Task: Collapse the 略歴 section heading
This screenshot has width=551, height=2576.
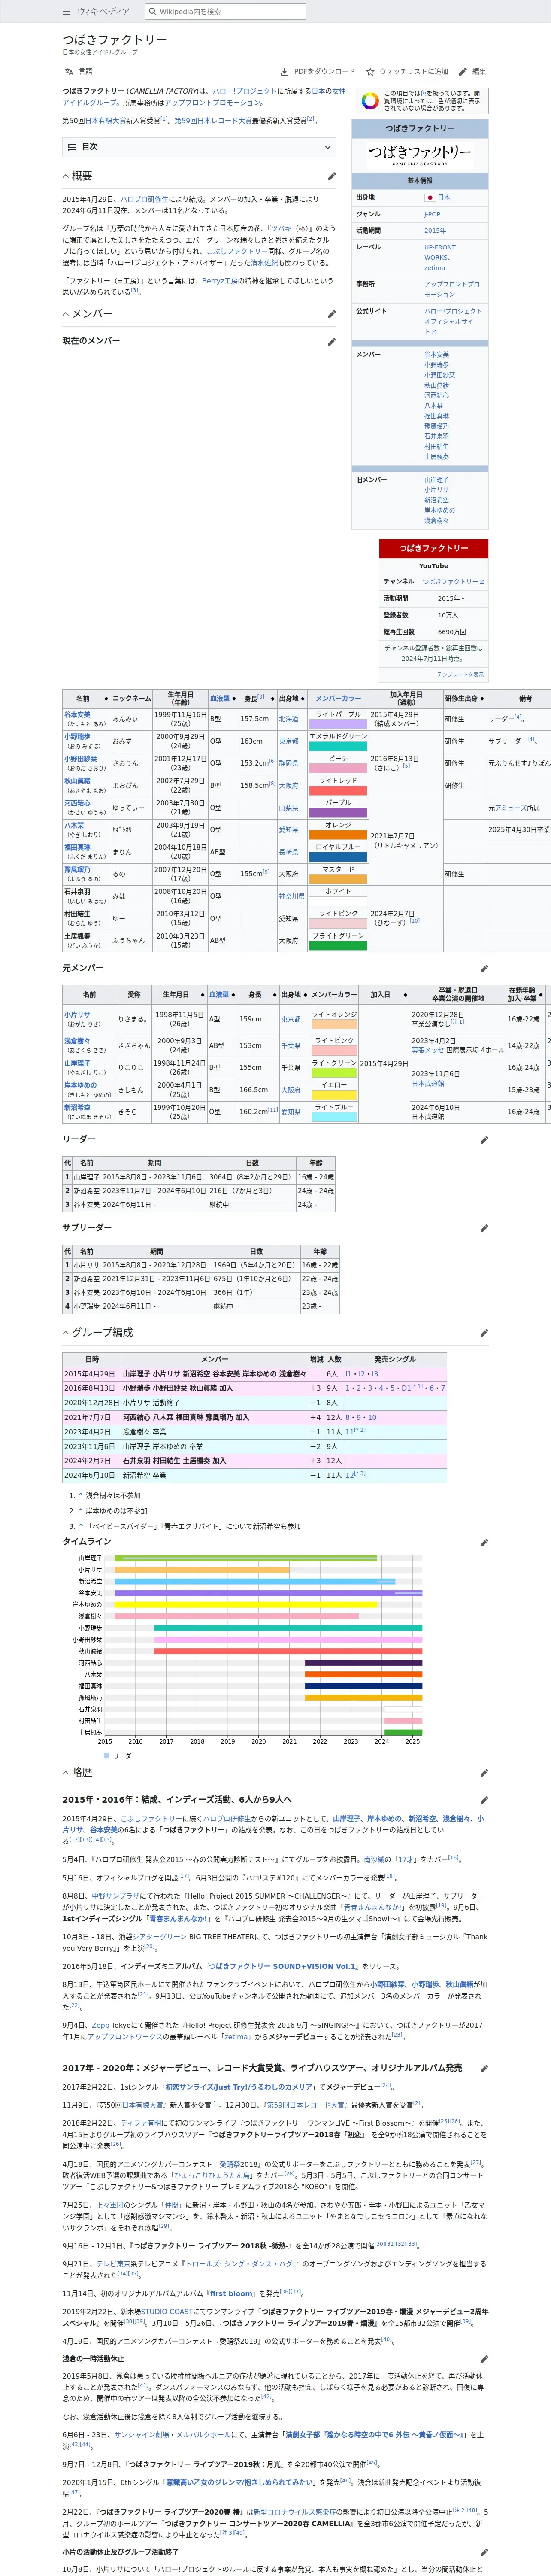Action: 67,1772
